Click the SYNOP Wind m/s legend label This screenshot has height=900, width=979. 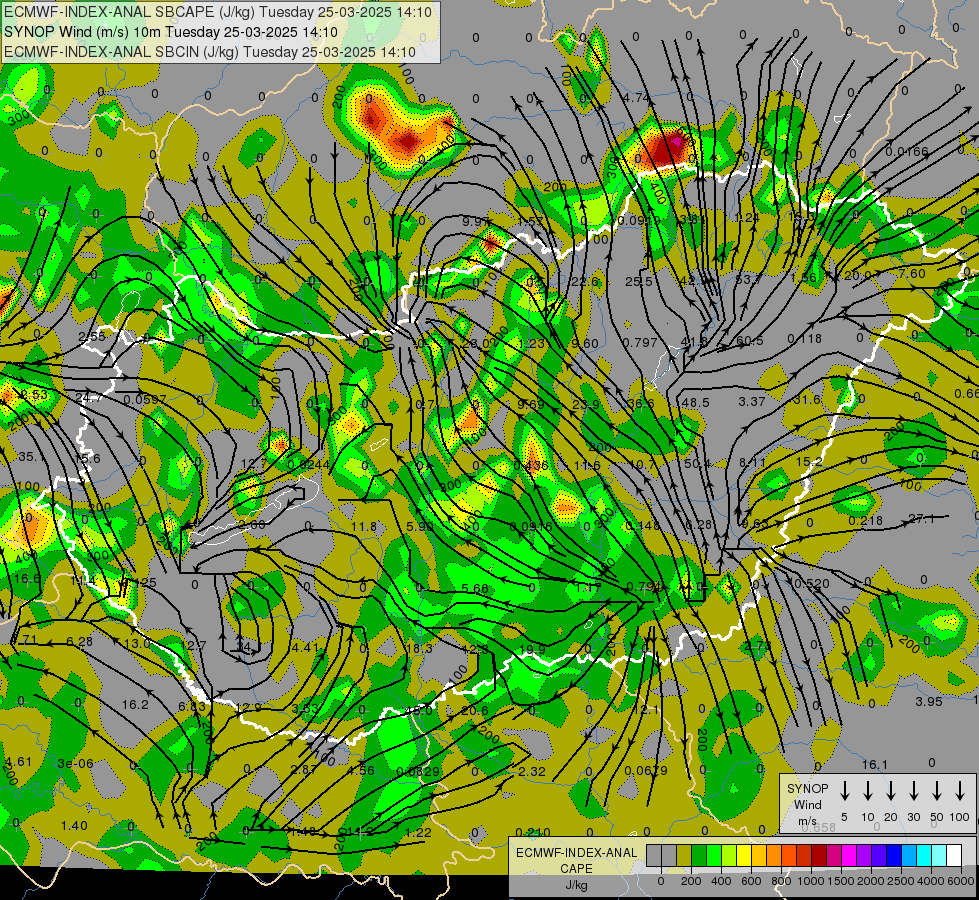(x=807, y=804)
